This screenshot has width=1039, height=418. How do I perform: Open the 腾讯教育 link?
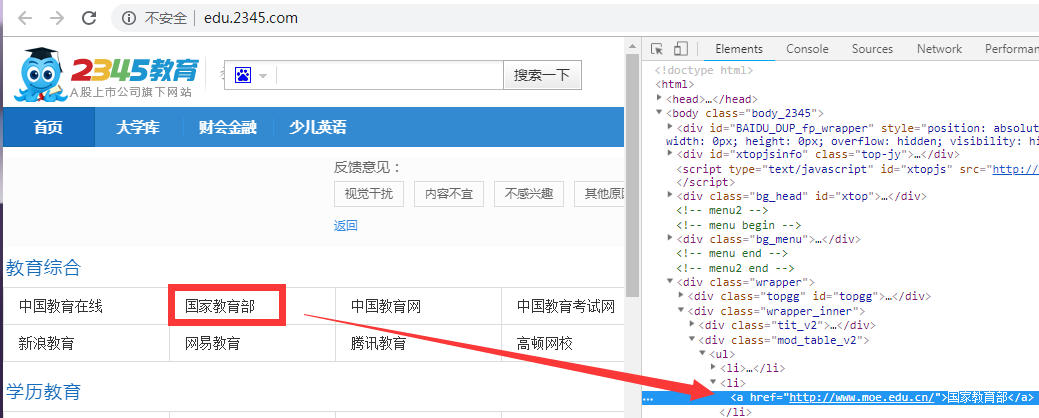(x=378, y=344)
